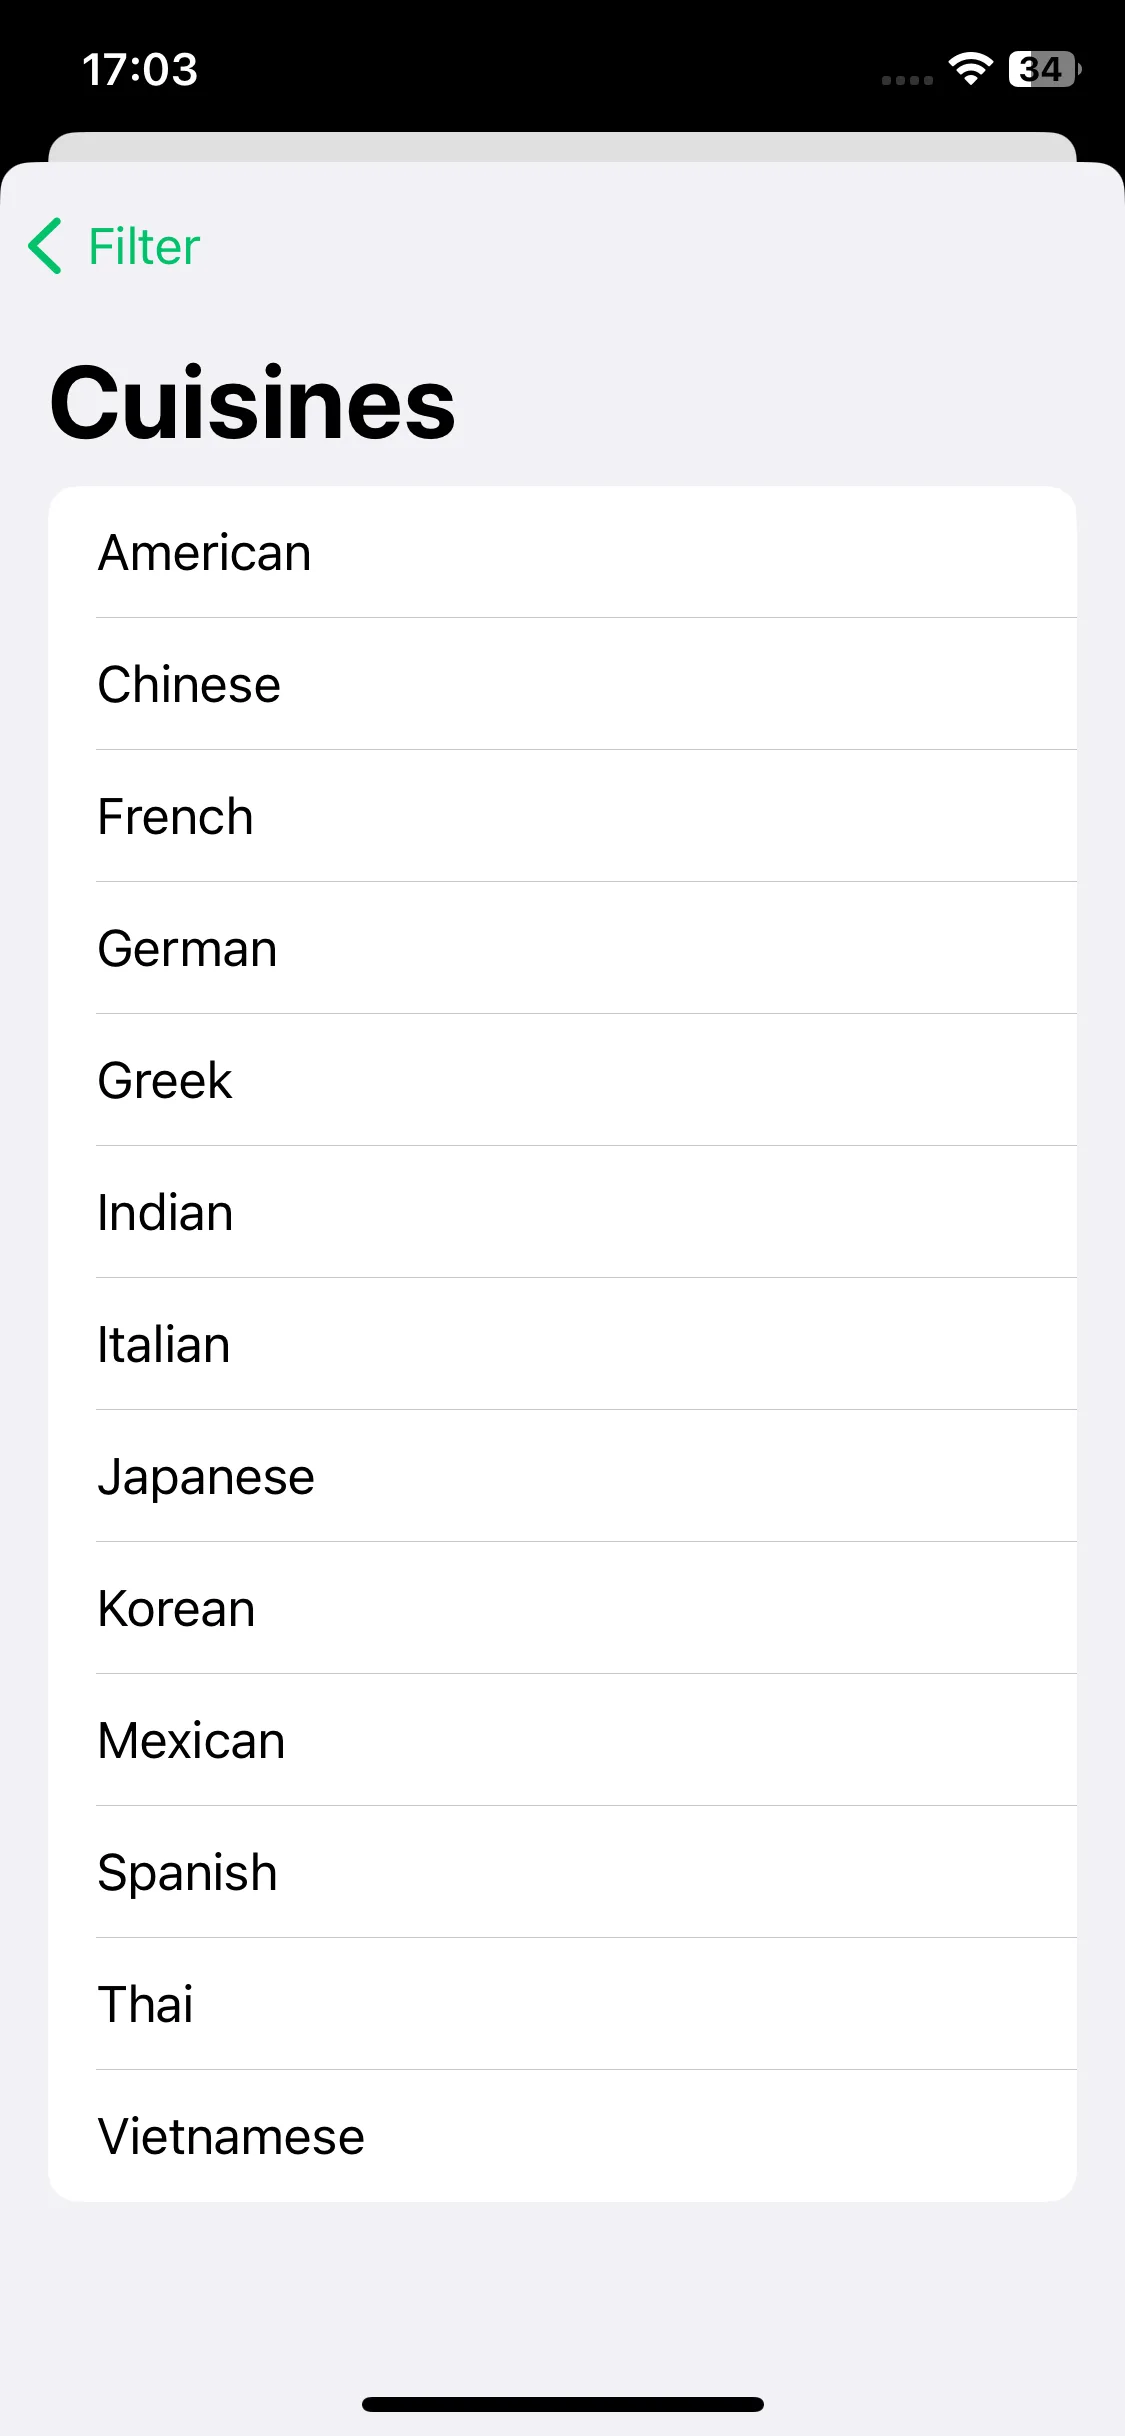Image resolution: width=1125 pixels, height=2436 pixels.
Task: Select French from the cuisines list
Action: pos(562,816)
